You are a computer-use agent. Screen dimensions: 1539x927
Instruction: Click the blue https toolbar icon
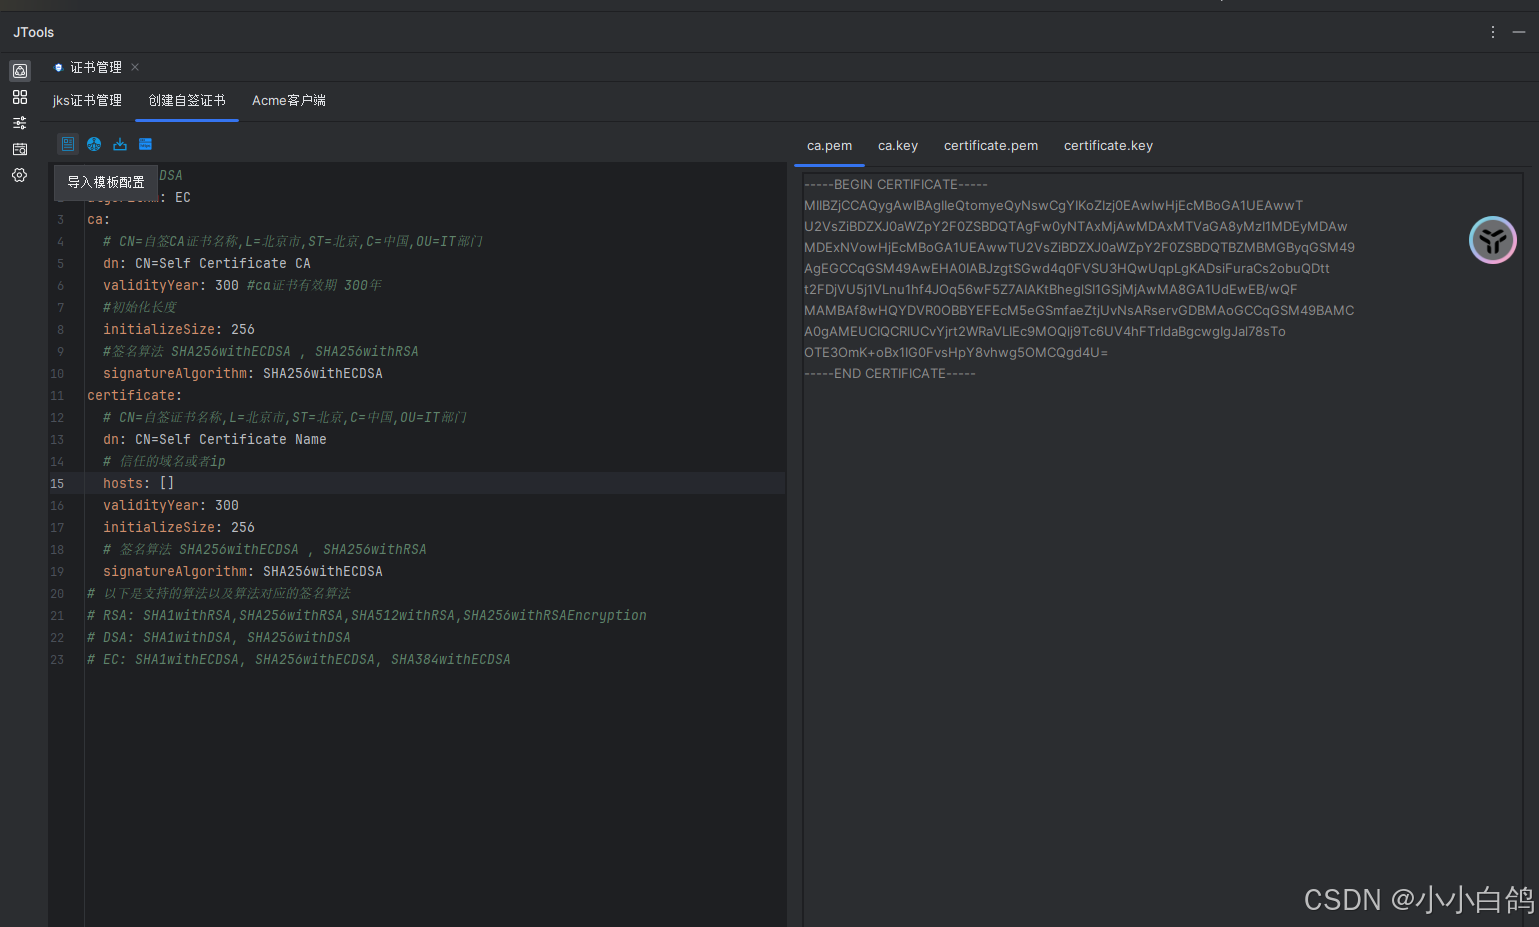tap(146, 144)
